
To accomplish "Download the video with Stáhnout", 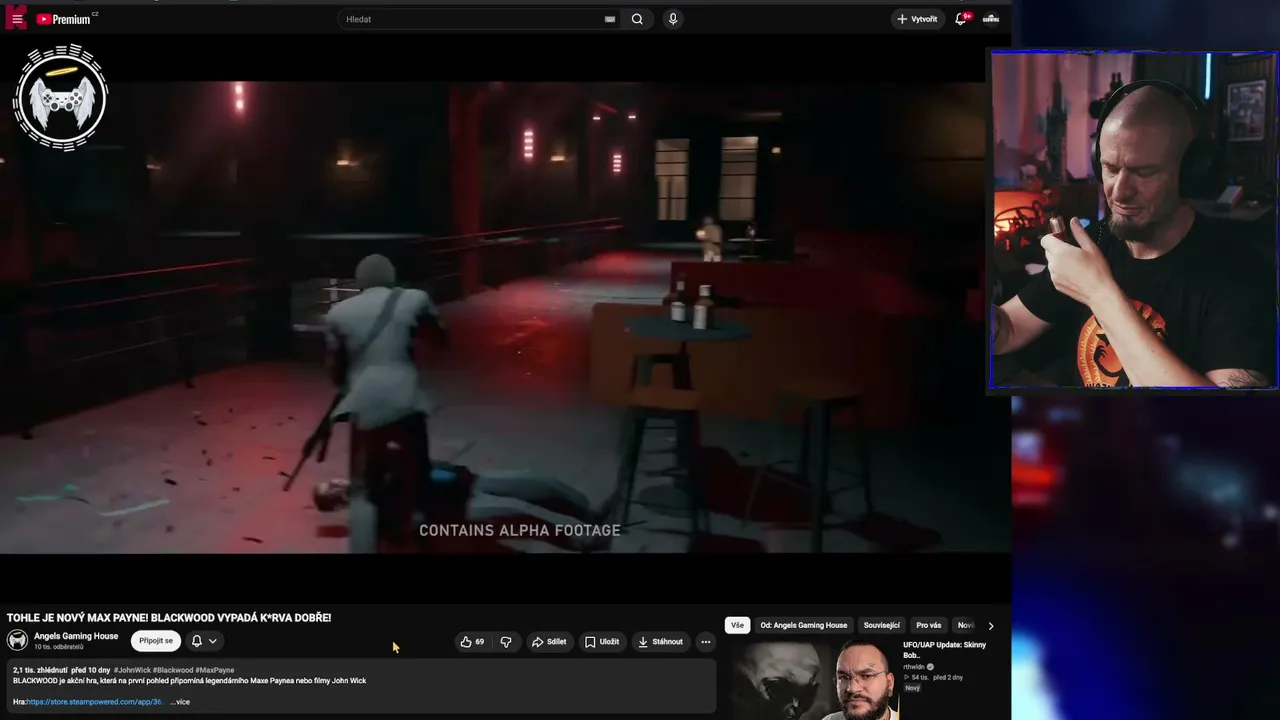I will click(661, 642).
